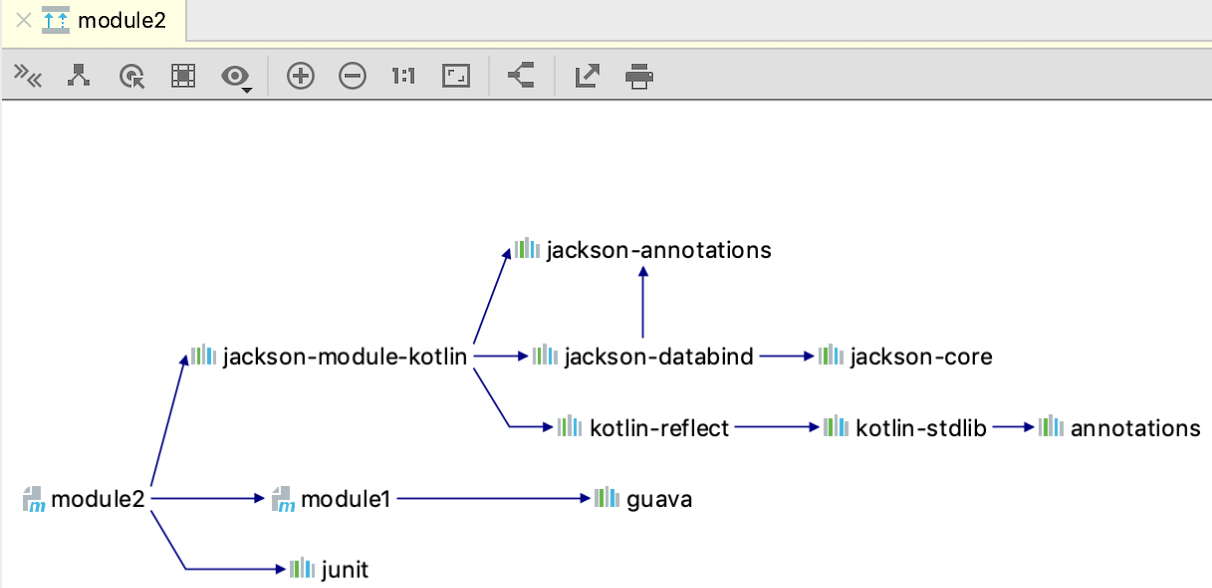Image resolution: width=1212 pixels, height=588 pixels.
Task: Select the jackson-databind node
Action: (643, 356)
